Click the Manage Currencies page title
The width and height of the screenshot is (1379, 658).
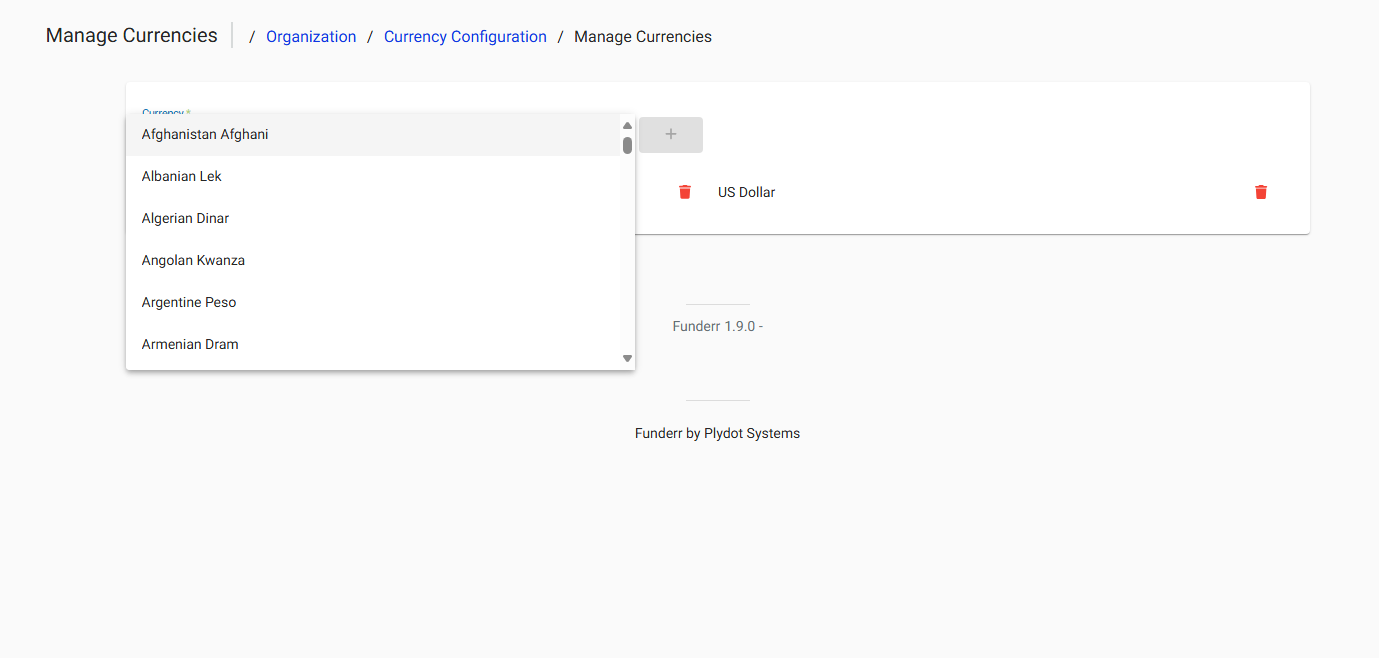(x=131, y=35)
